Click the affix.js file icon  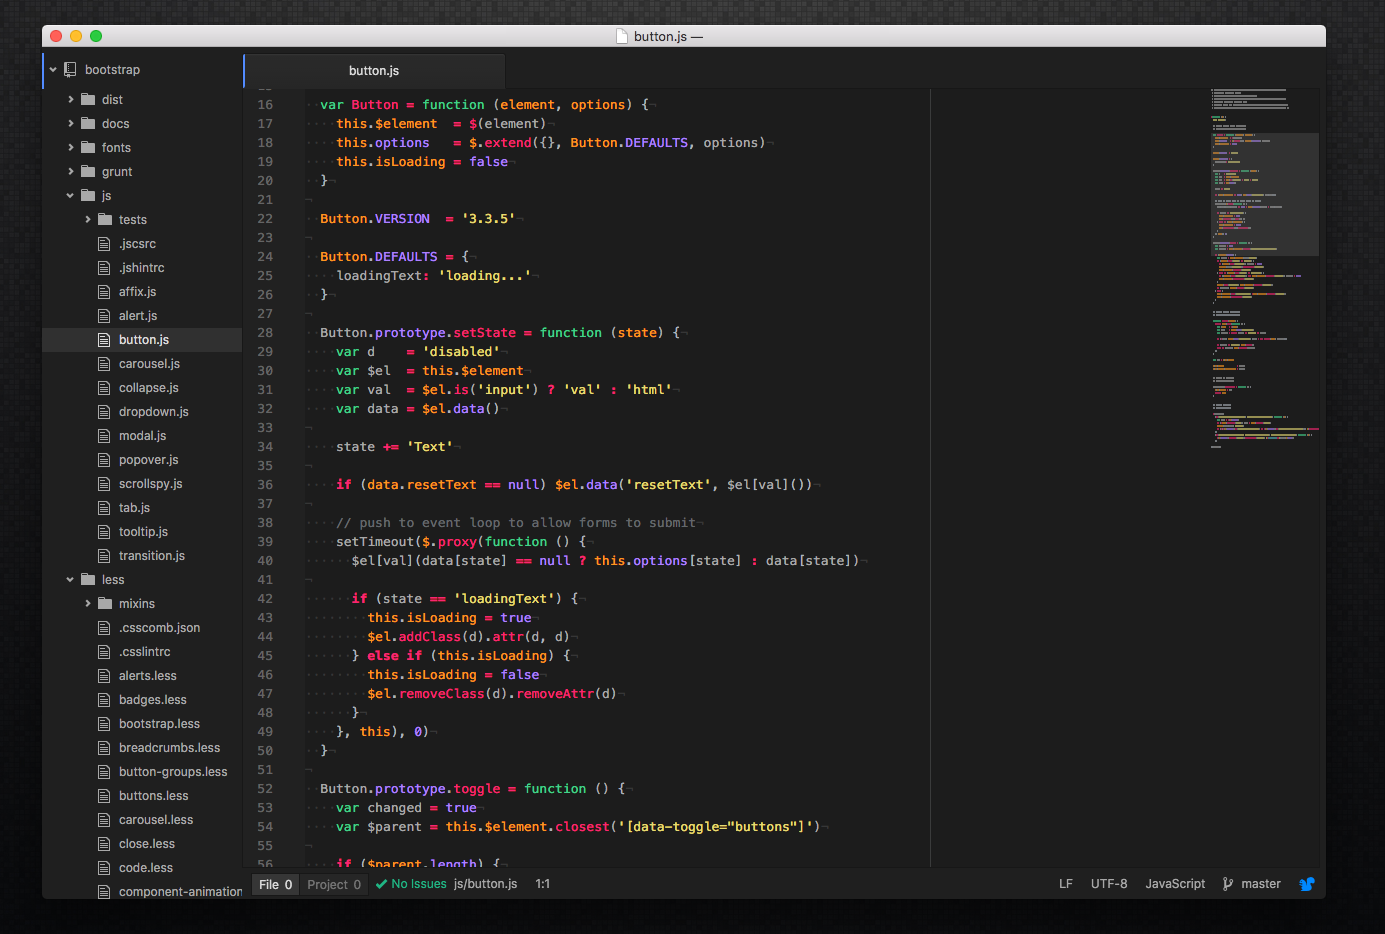tap(104, 292)
